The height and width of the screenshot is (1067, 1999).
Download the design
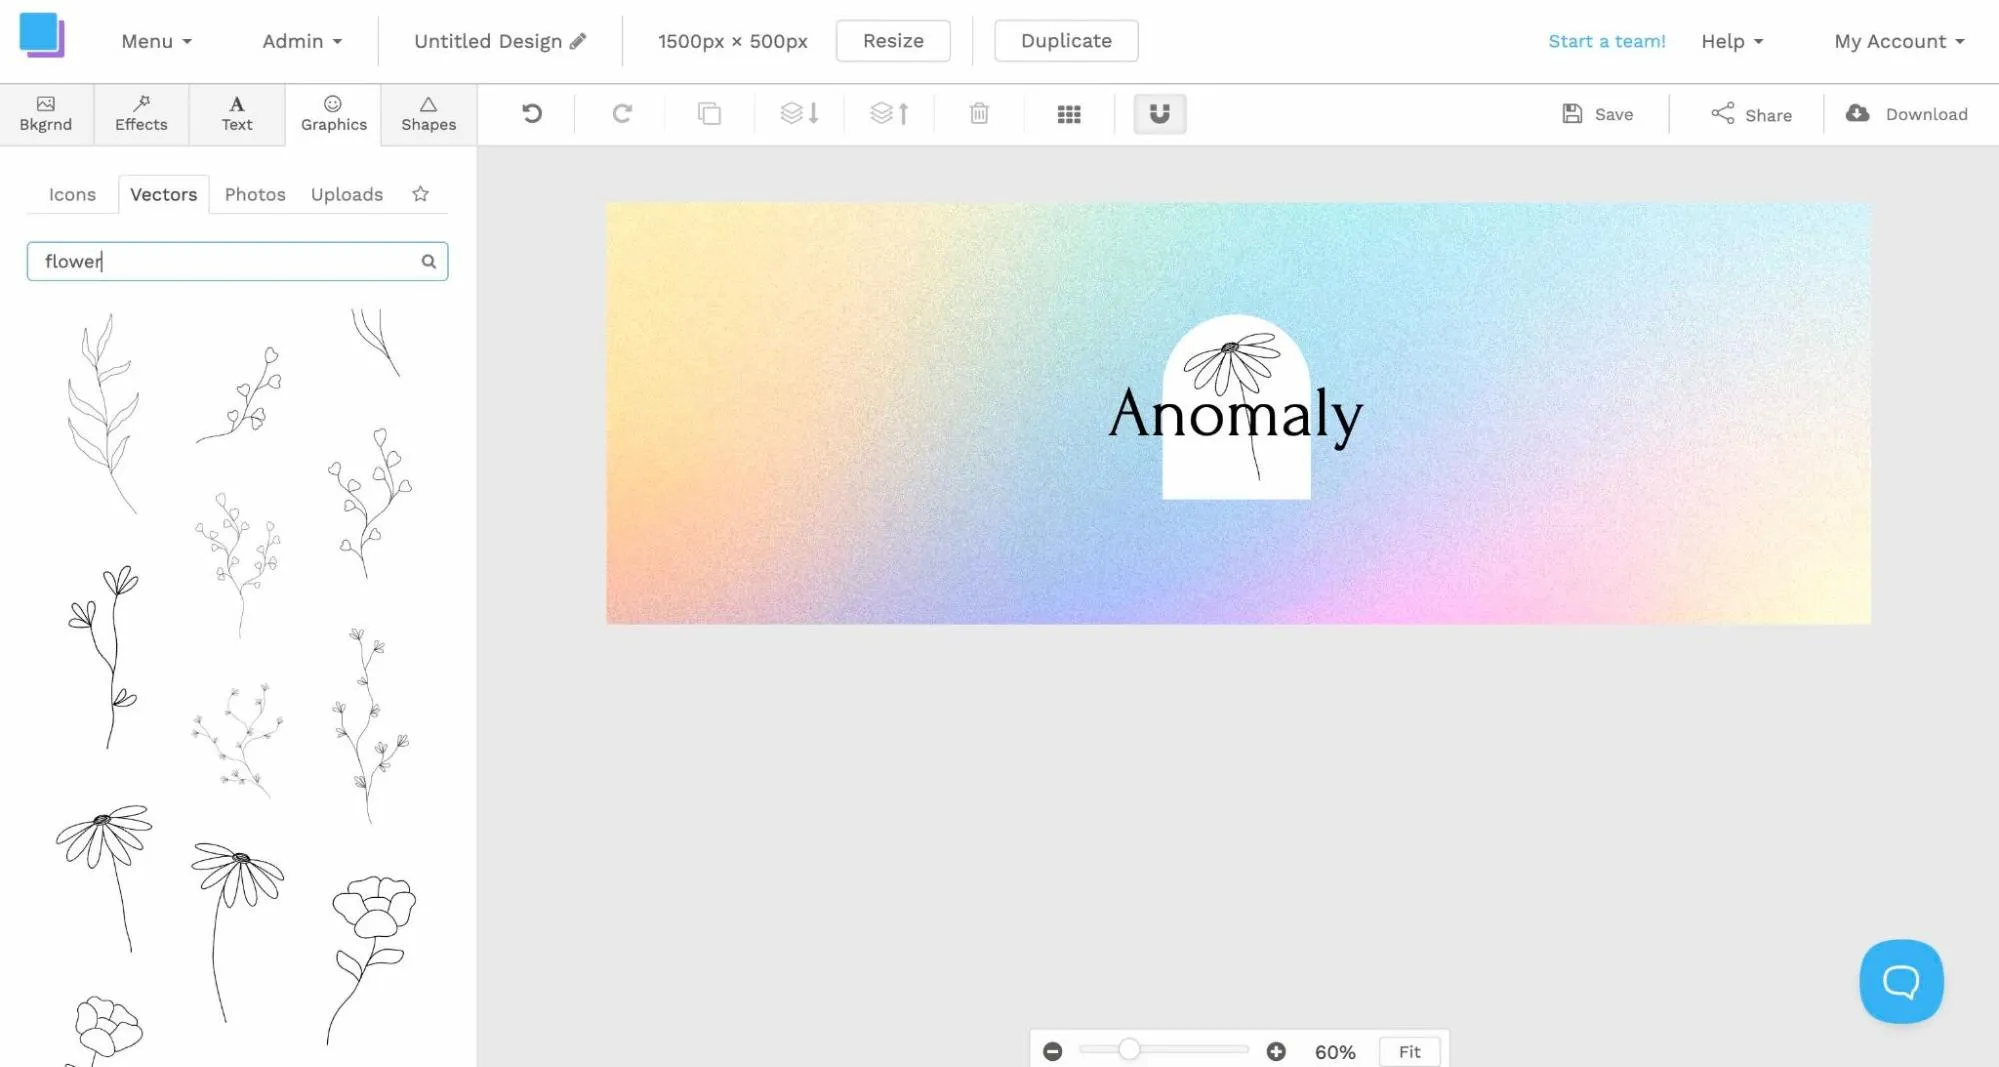tap(1907, 114)
